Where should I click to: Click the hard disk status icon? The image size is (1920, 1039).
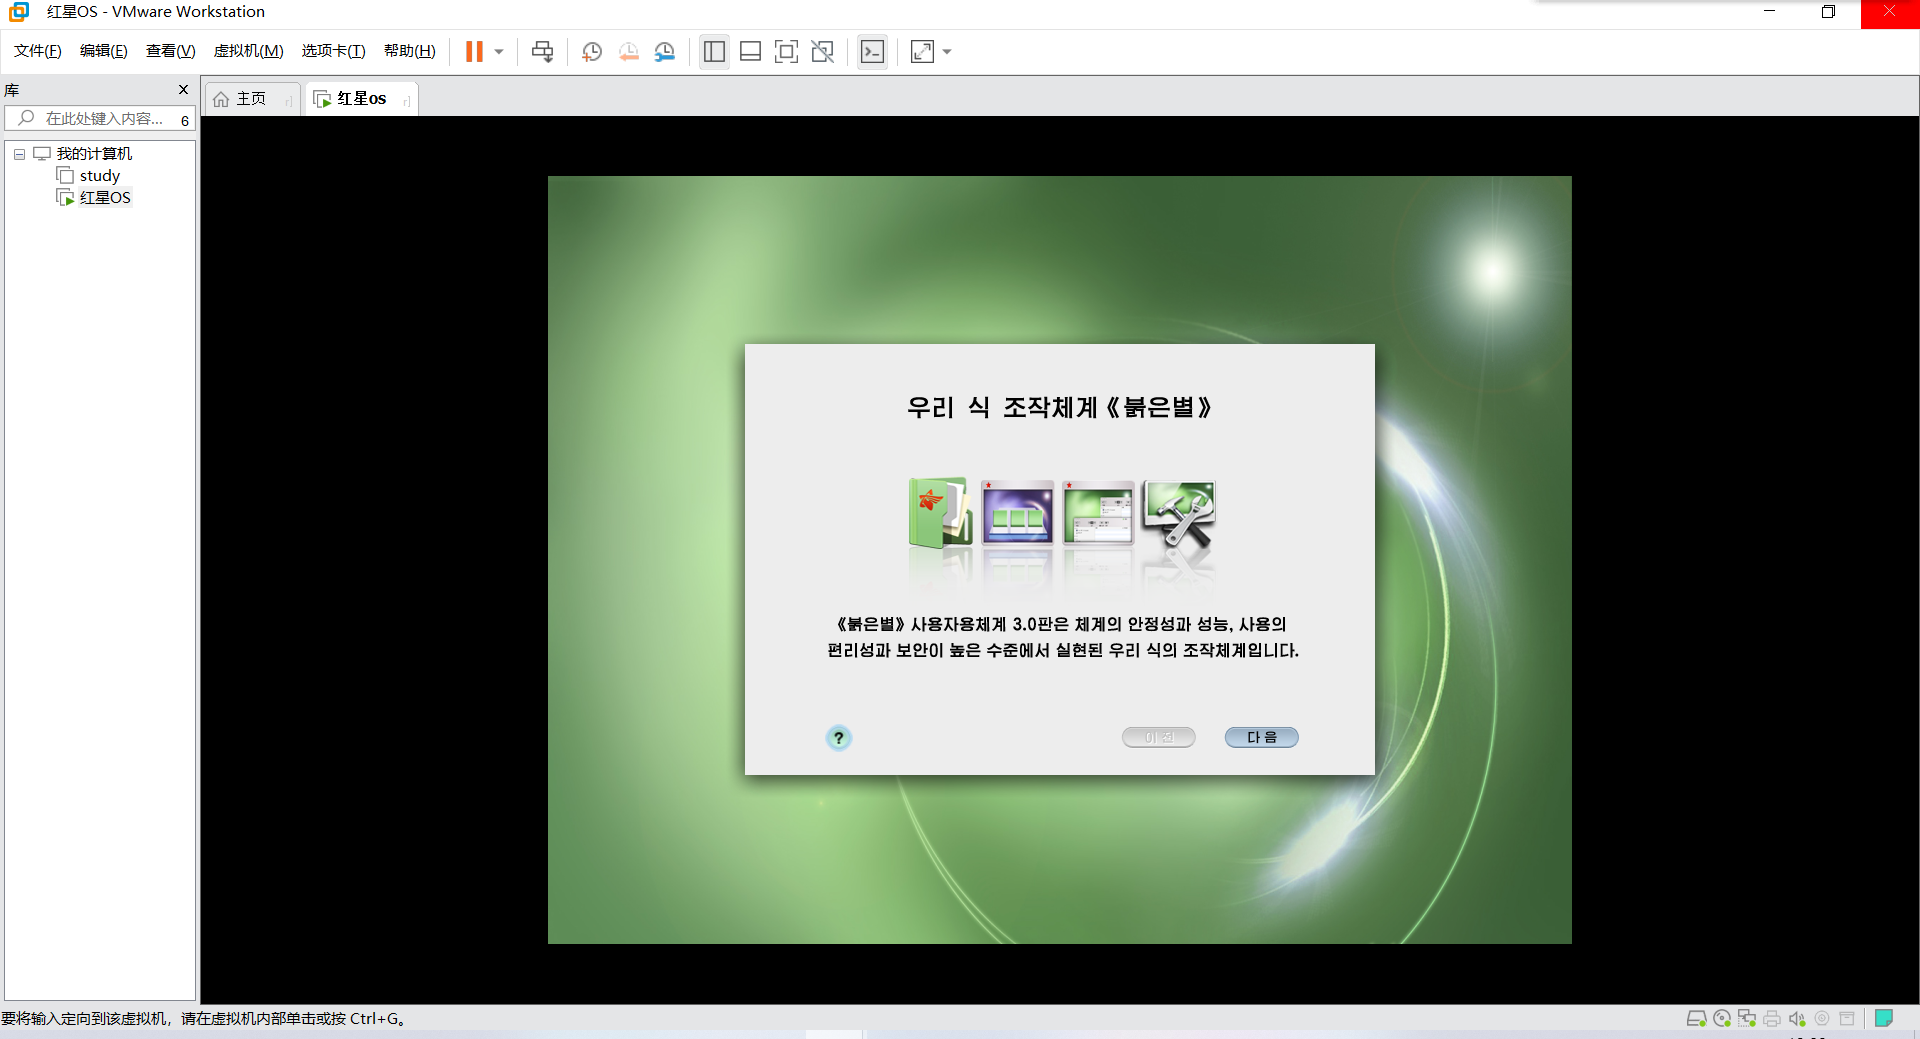click(x=1697, y=1019)
